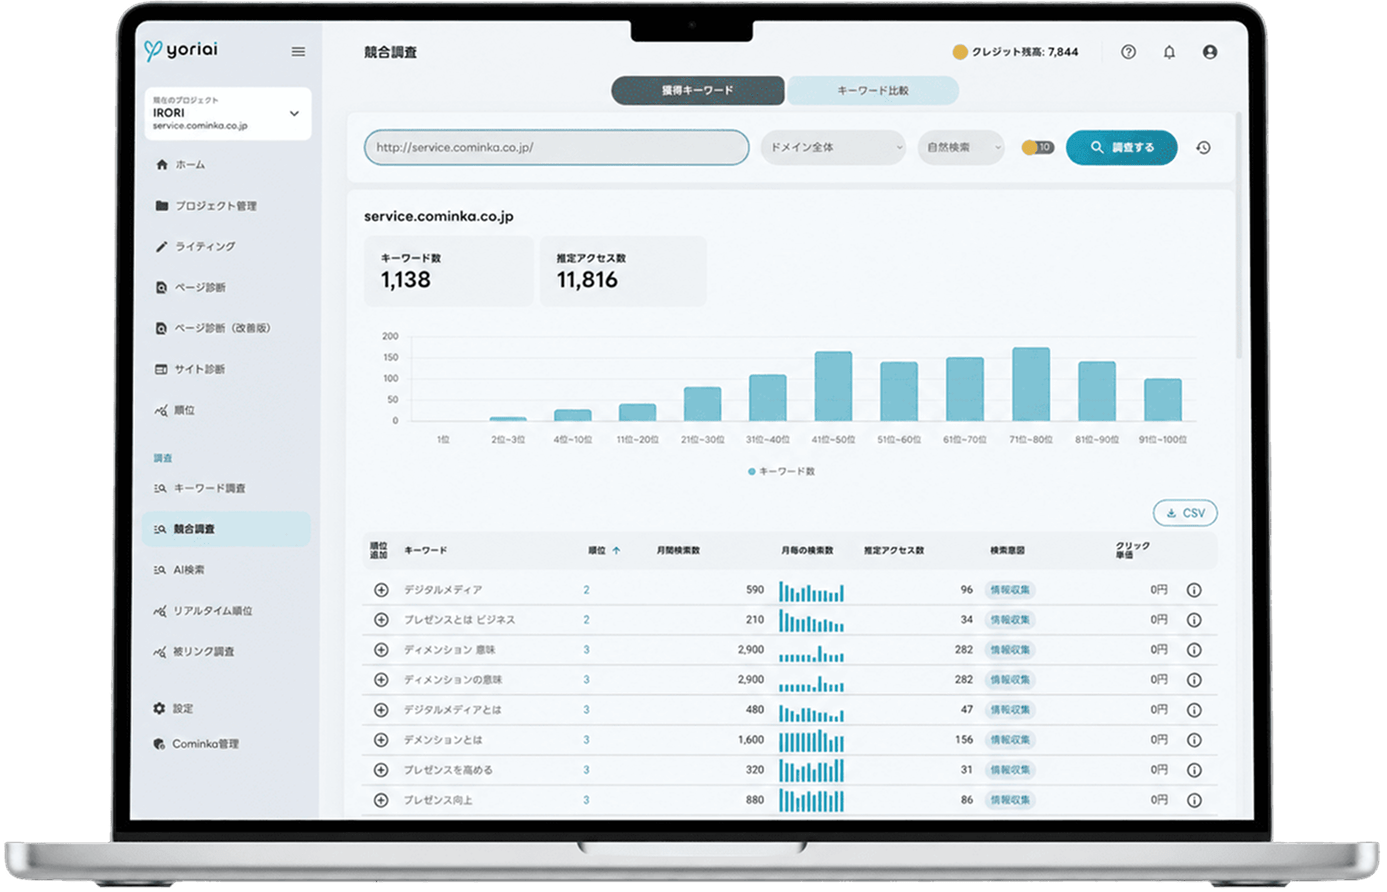1387x892 pixels.
Task: Download results with CSV button
Action: 1185,513
